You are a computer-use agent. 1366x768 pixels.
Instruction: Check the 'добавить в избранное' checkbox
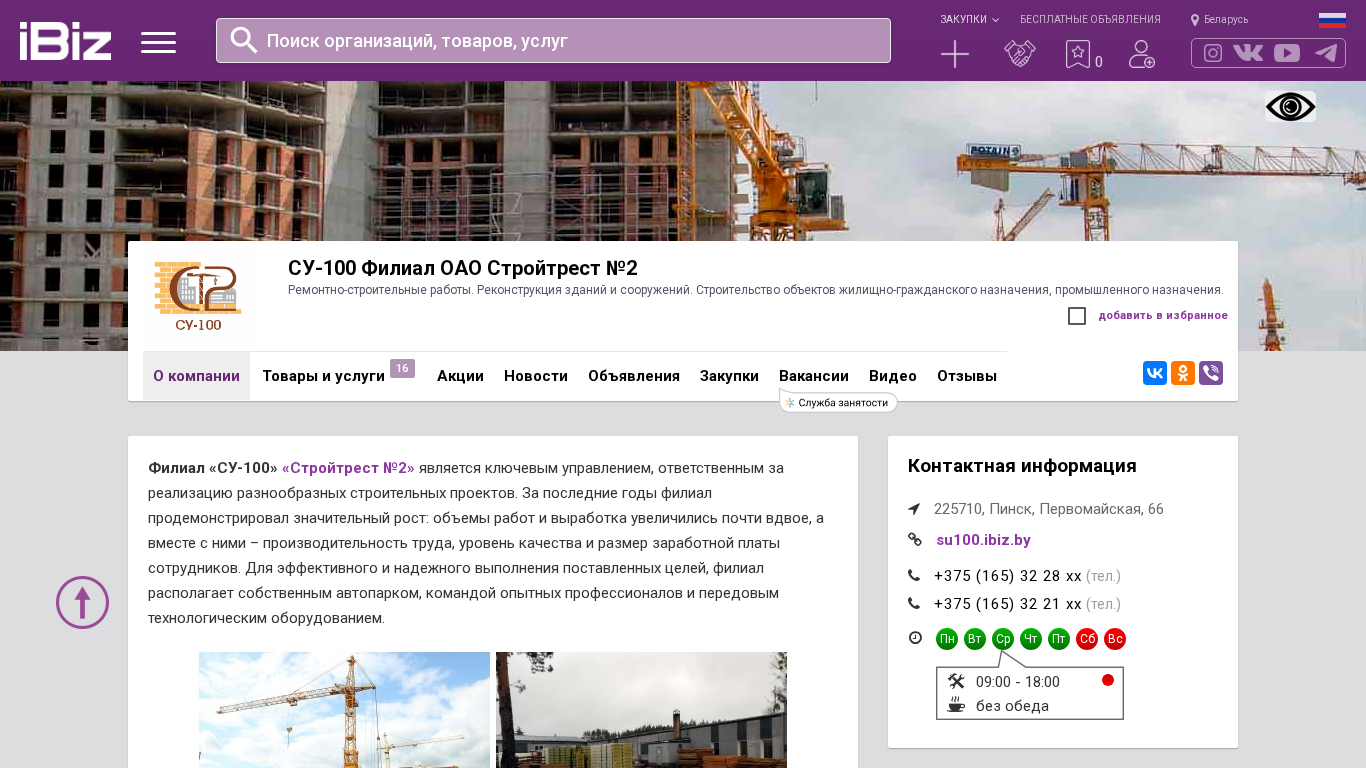tap(1077, 316)
